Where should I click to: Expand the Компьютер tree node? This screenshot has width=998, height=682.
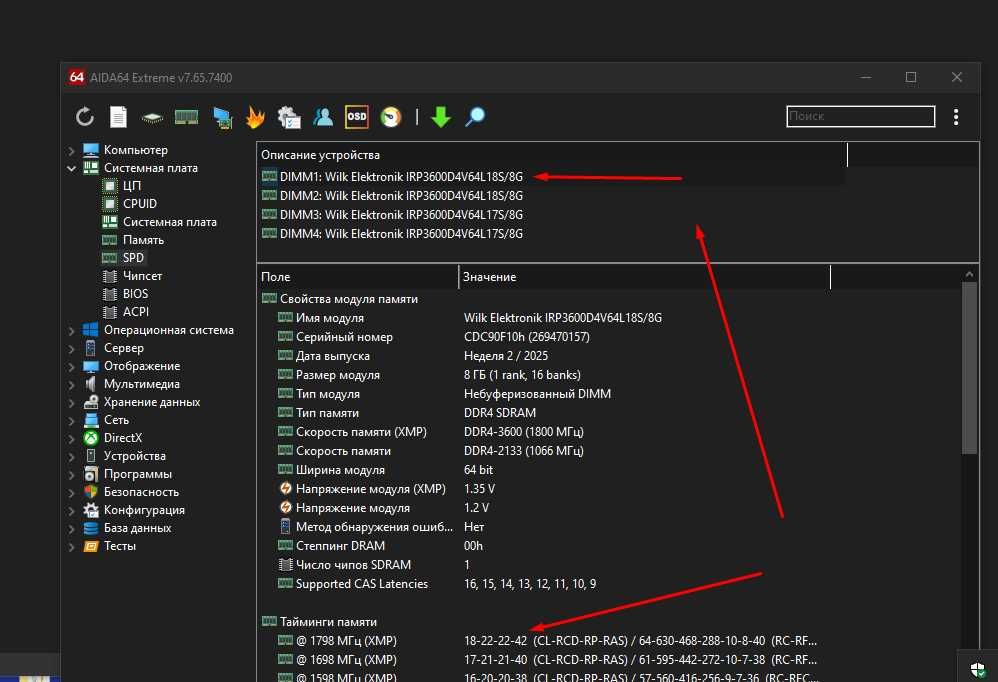pos(71,151)
